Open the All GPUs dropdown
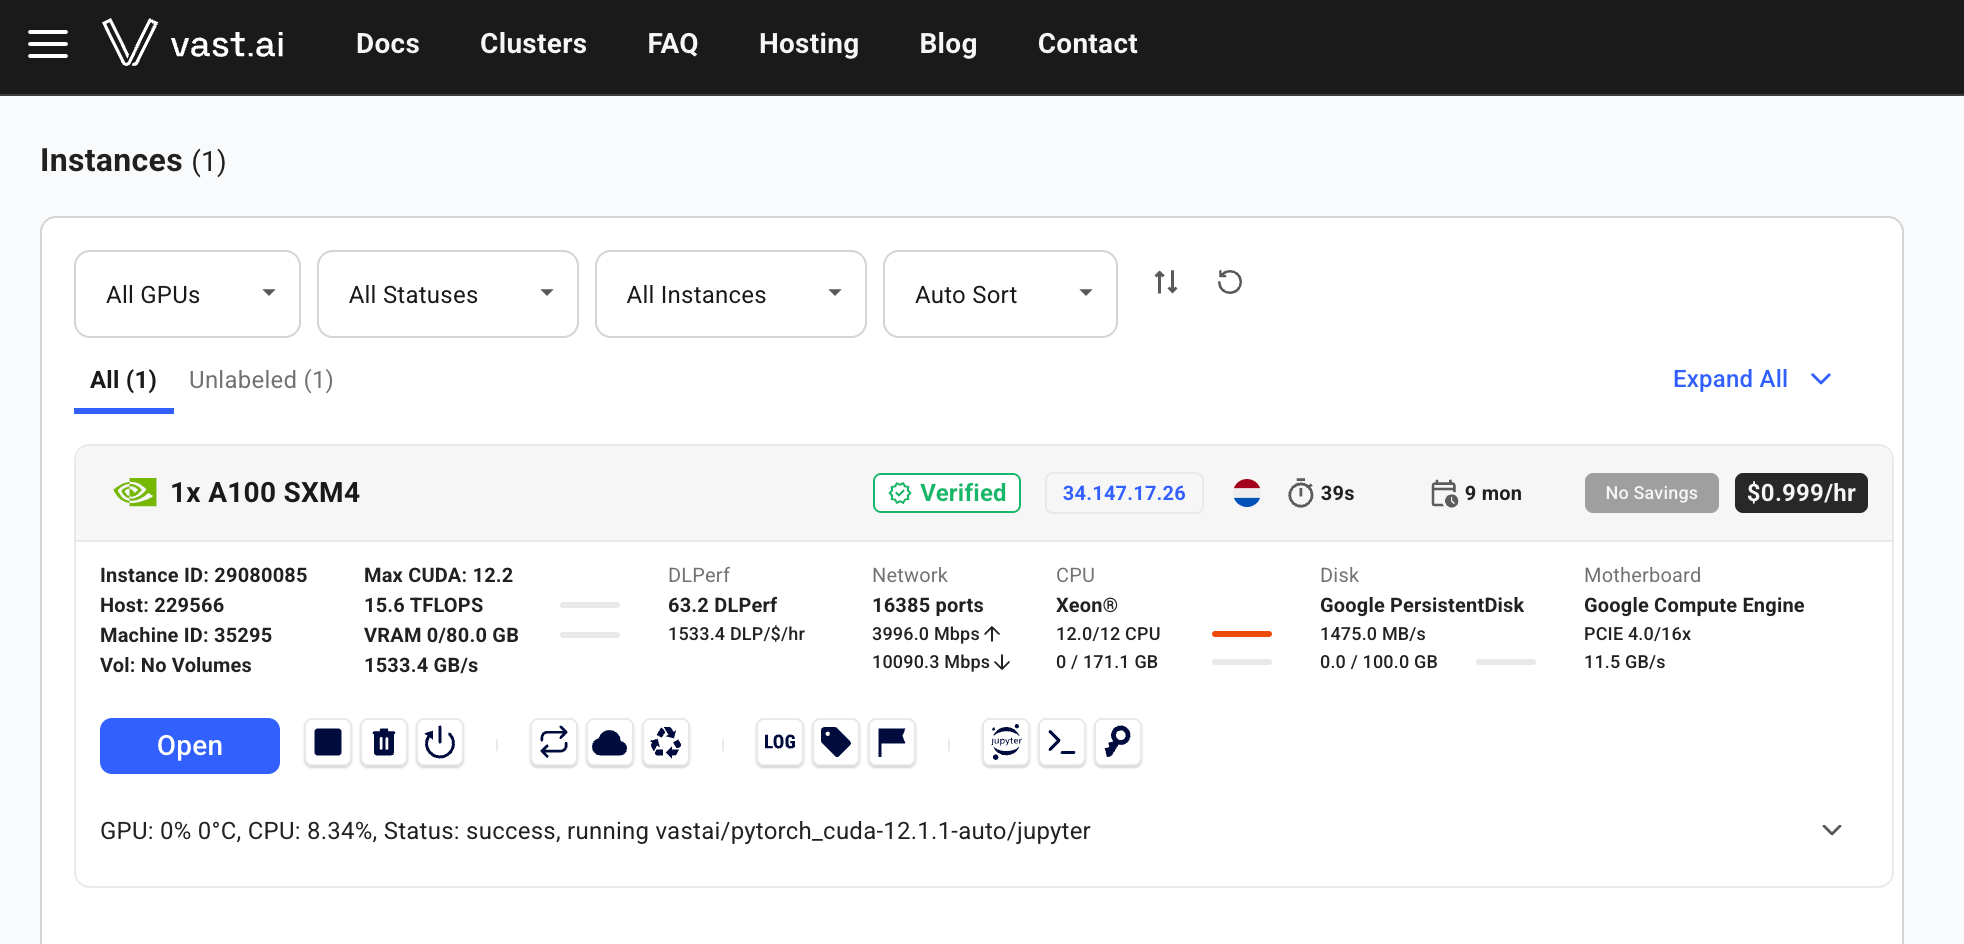Image resolution: width=1964 pixels, height=944 pixels. pyautogui.click(x=188, y=294)
